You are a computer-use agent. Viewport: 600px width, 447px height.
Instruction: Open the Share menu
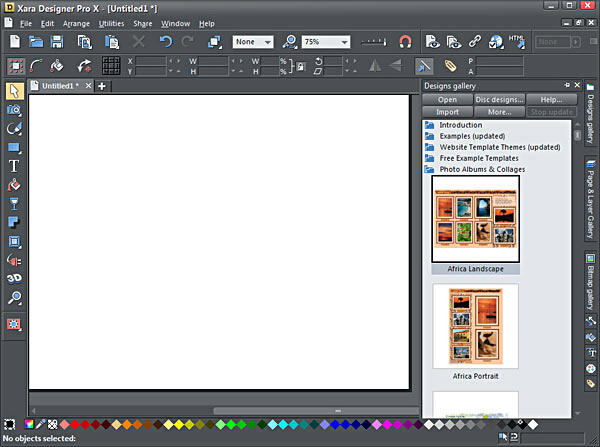143,24
